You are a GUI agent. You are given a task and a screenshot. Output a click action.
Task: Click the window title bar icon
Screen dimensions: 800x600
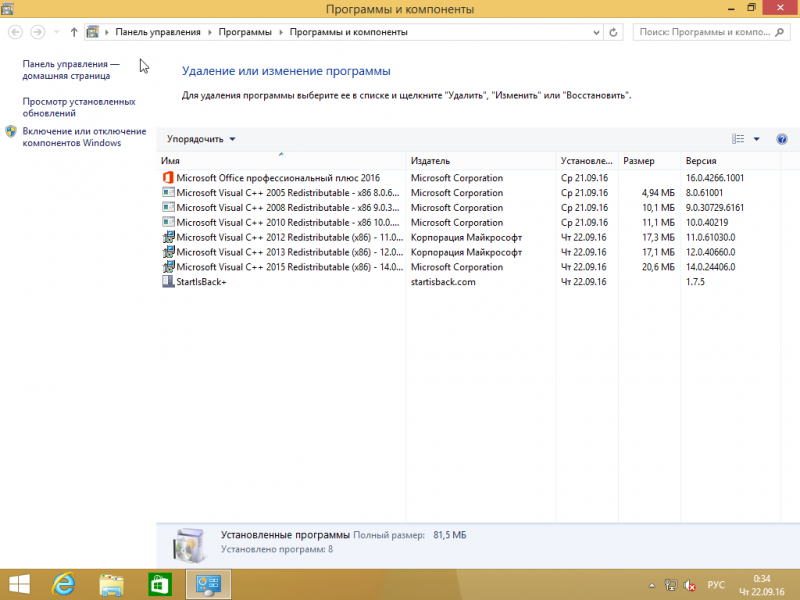point(7,8)
